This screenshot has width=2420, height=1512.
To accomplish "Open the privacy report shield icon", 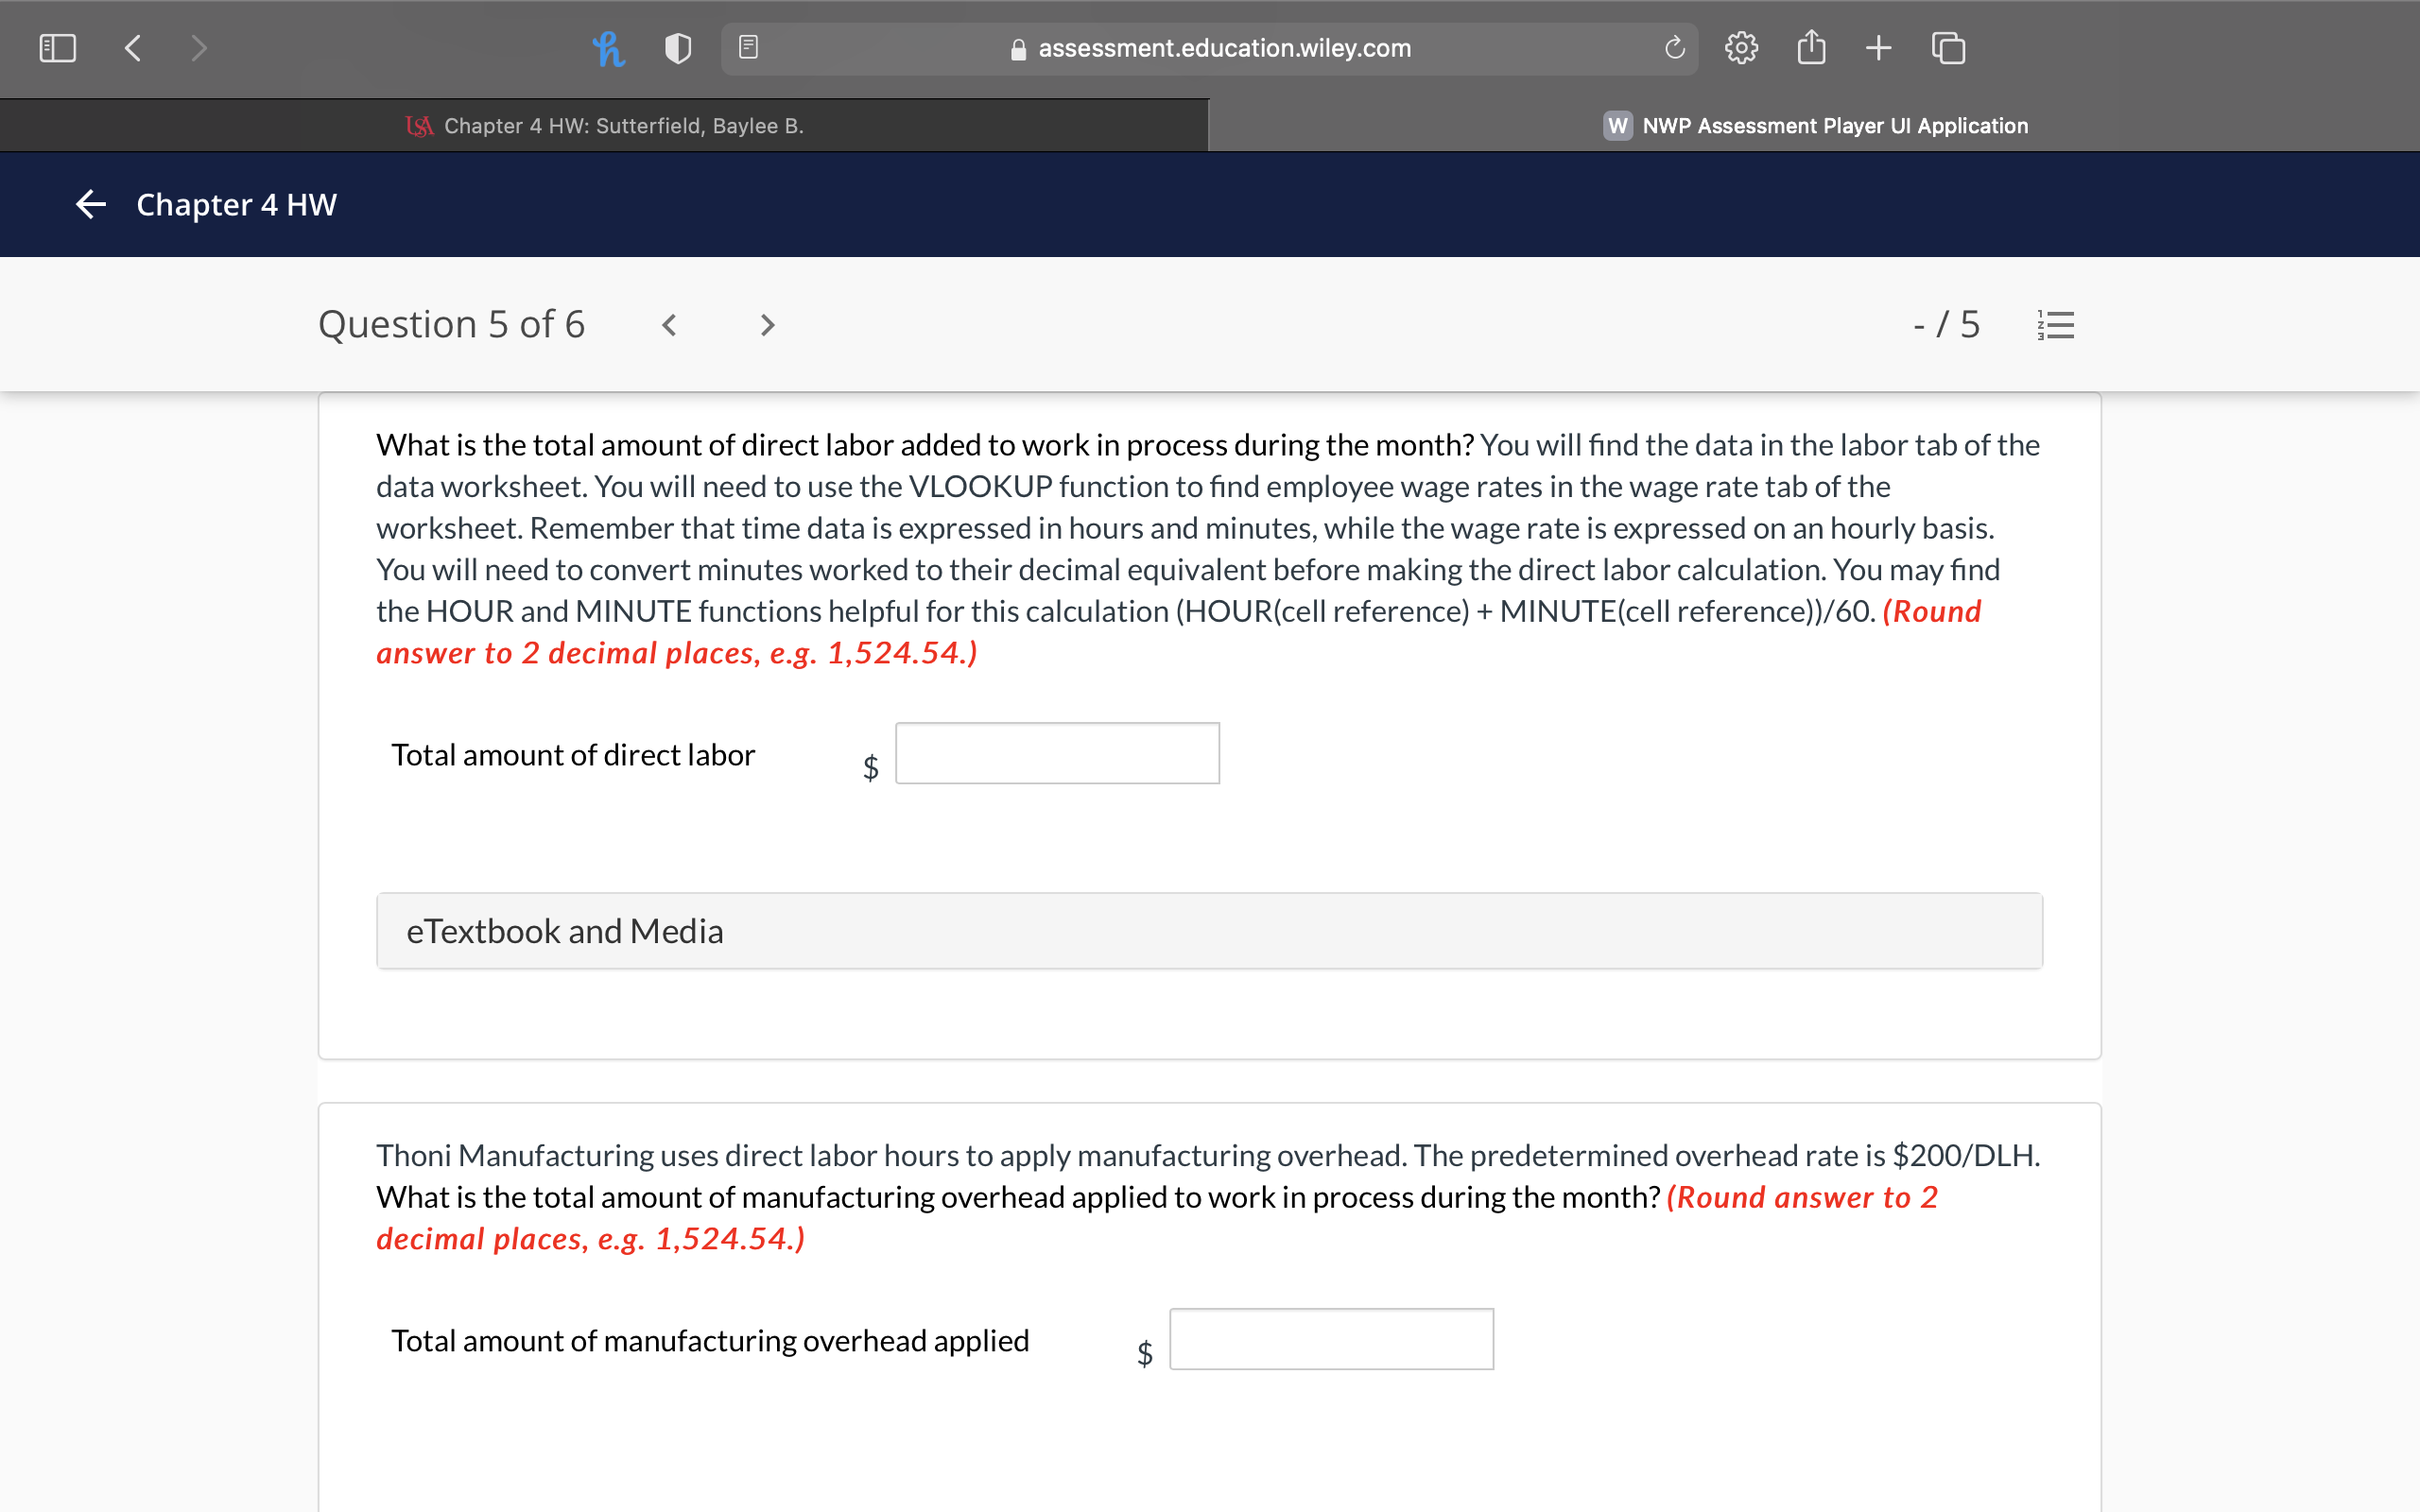I will point(678,48).
